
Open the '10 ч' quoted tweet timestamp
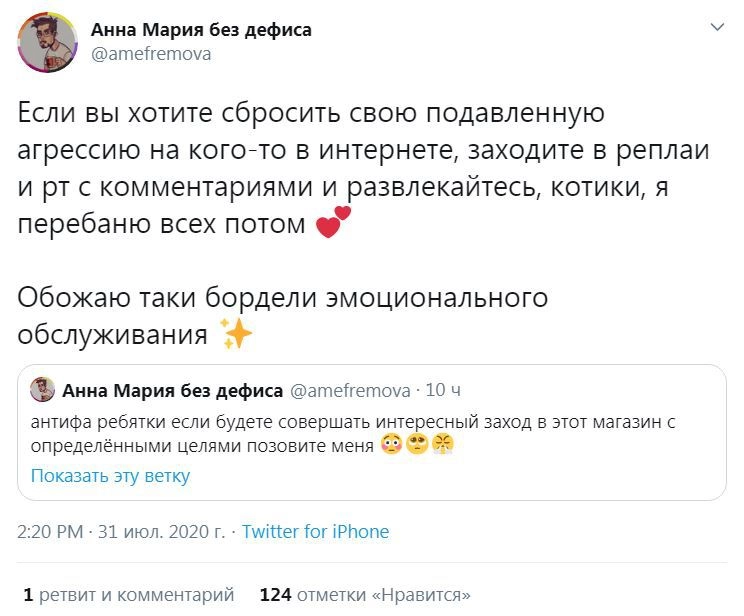pos(444,390)
